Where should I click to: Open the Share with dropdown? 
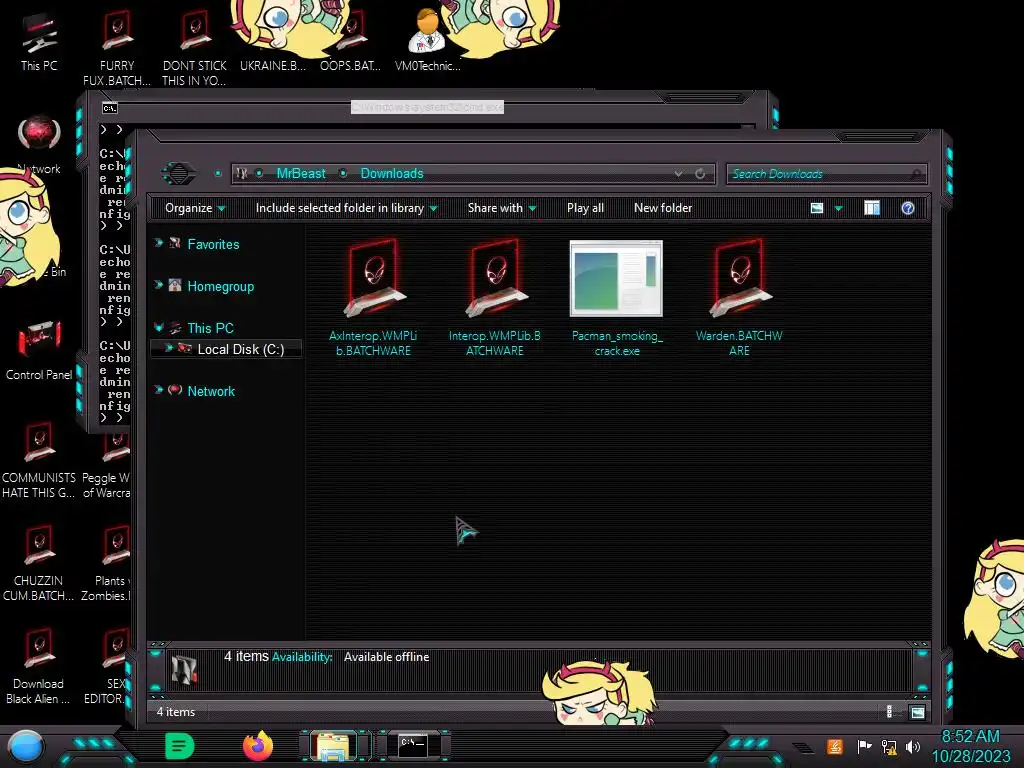click(x=502, y=208)
